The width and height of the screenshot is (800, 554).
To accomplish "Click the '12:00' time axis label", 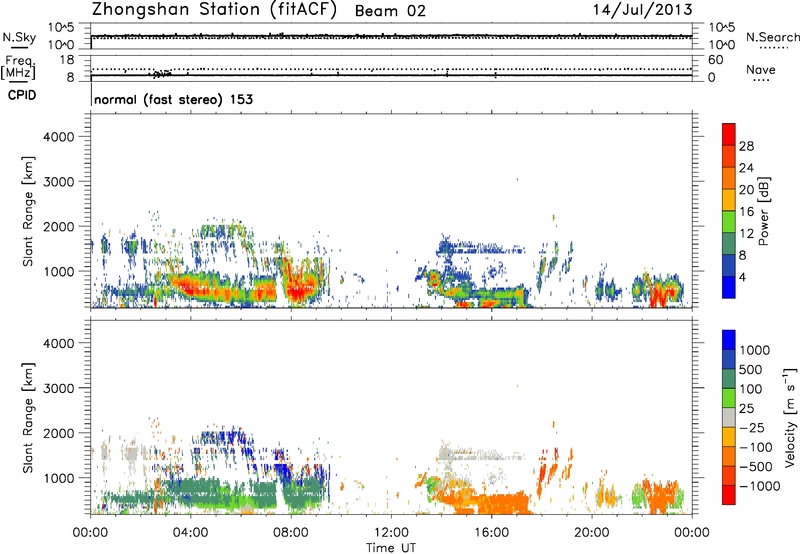I will 391,533.
